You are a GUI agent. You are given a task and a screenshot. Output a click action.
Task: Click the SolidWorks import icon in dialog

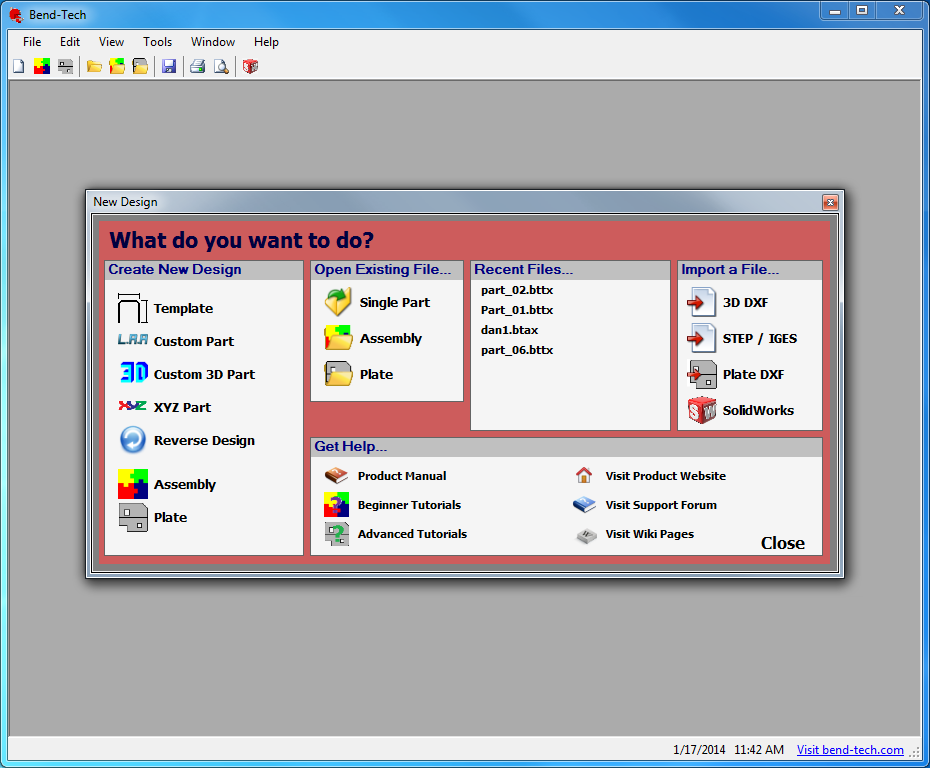point(702,410)
